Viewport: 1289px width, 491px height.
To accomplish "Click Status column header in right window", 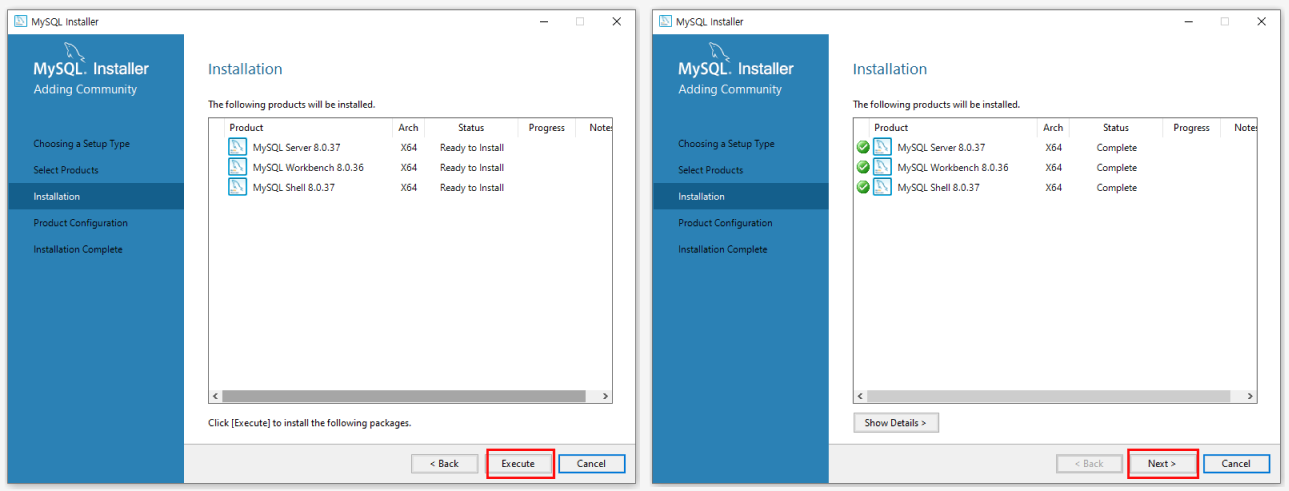I will point(1116,128).
